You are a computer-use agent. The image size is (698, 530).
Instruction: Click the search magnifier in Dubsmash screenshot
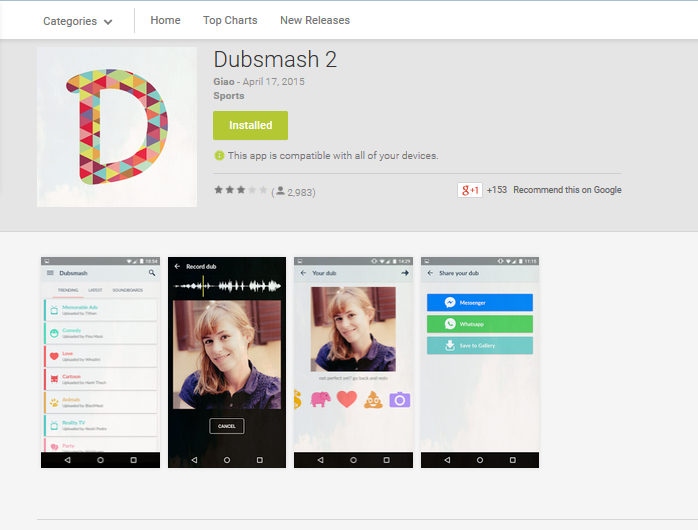(x=152, y=273)
